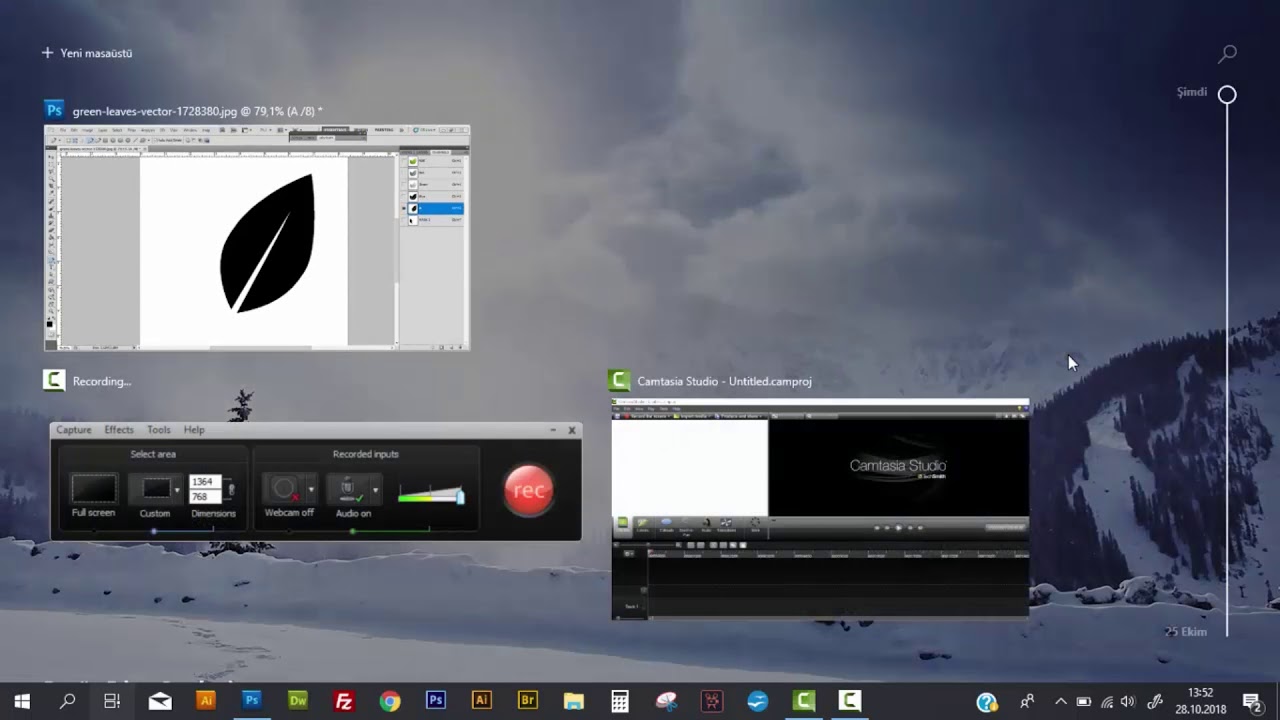Open File Explorer from taskbar

(x=574, y=701)
